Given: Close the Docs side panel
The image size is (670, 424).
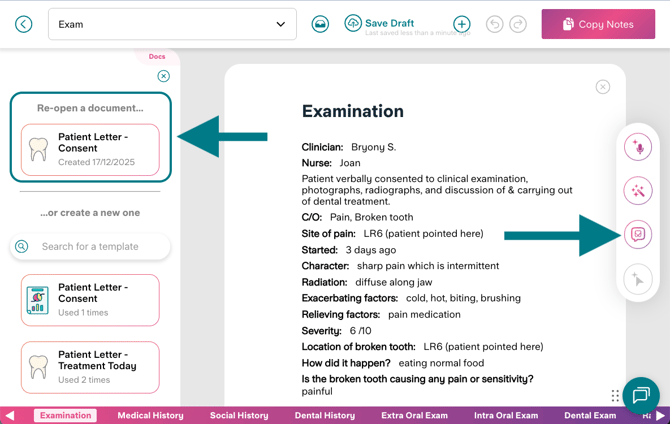Looking at the screenshot, I should (x=164, y=76).
